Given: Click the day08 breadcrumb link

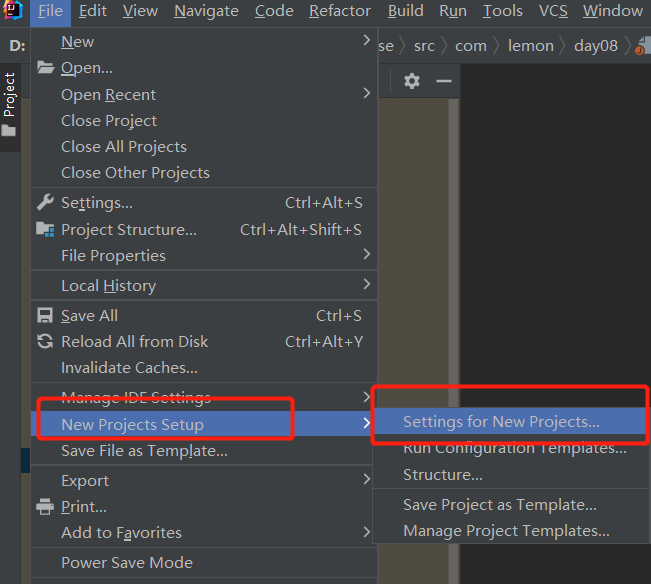Looking at the screenshot, I should pyautogui.click(x=596, y=46).
